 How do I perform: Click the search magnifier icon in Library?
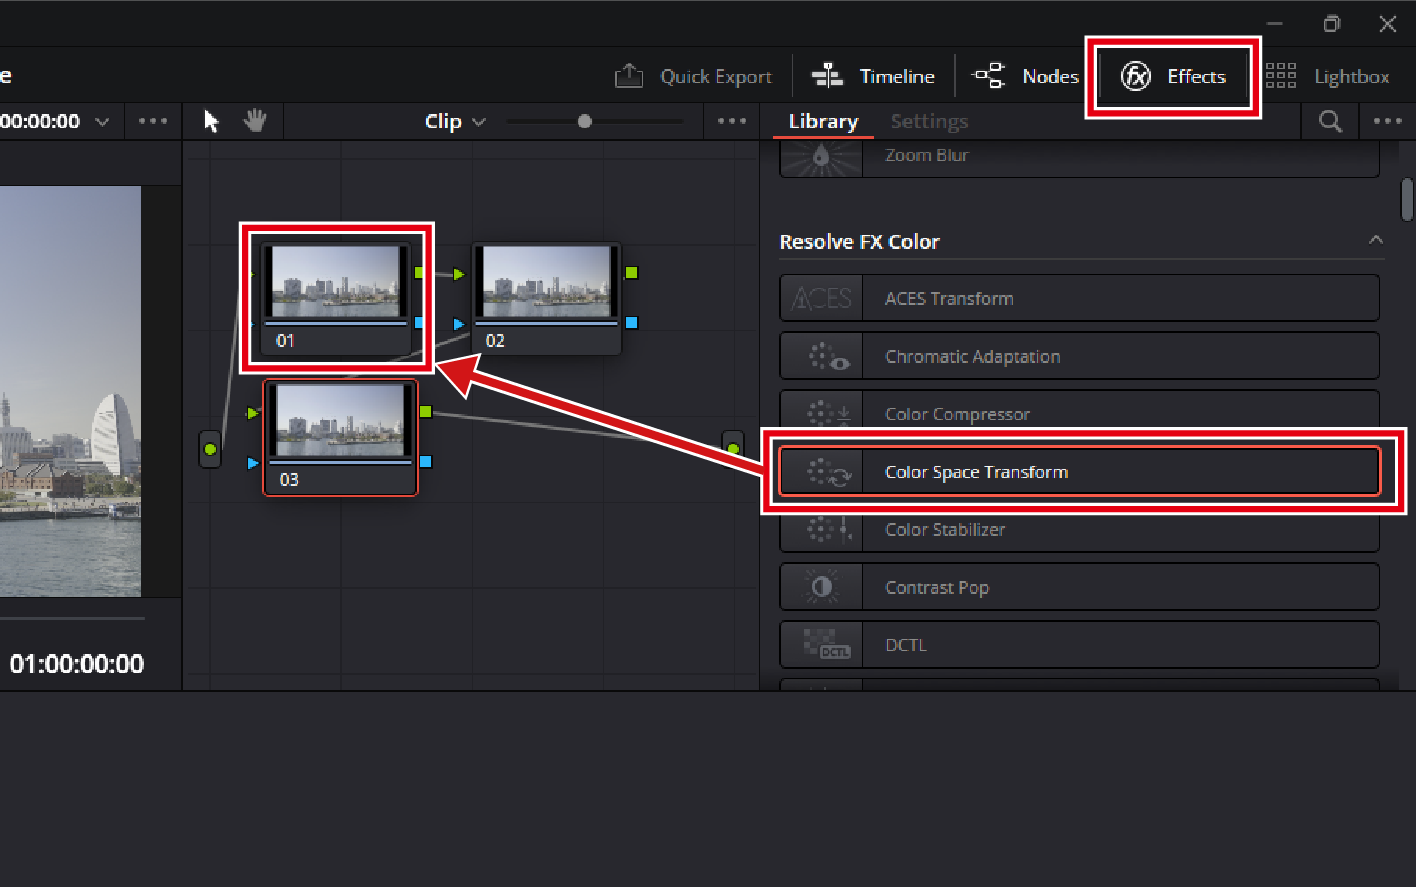click(1330, 121)
